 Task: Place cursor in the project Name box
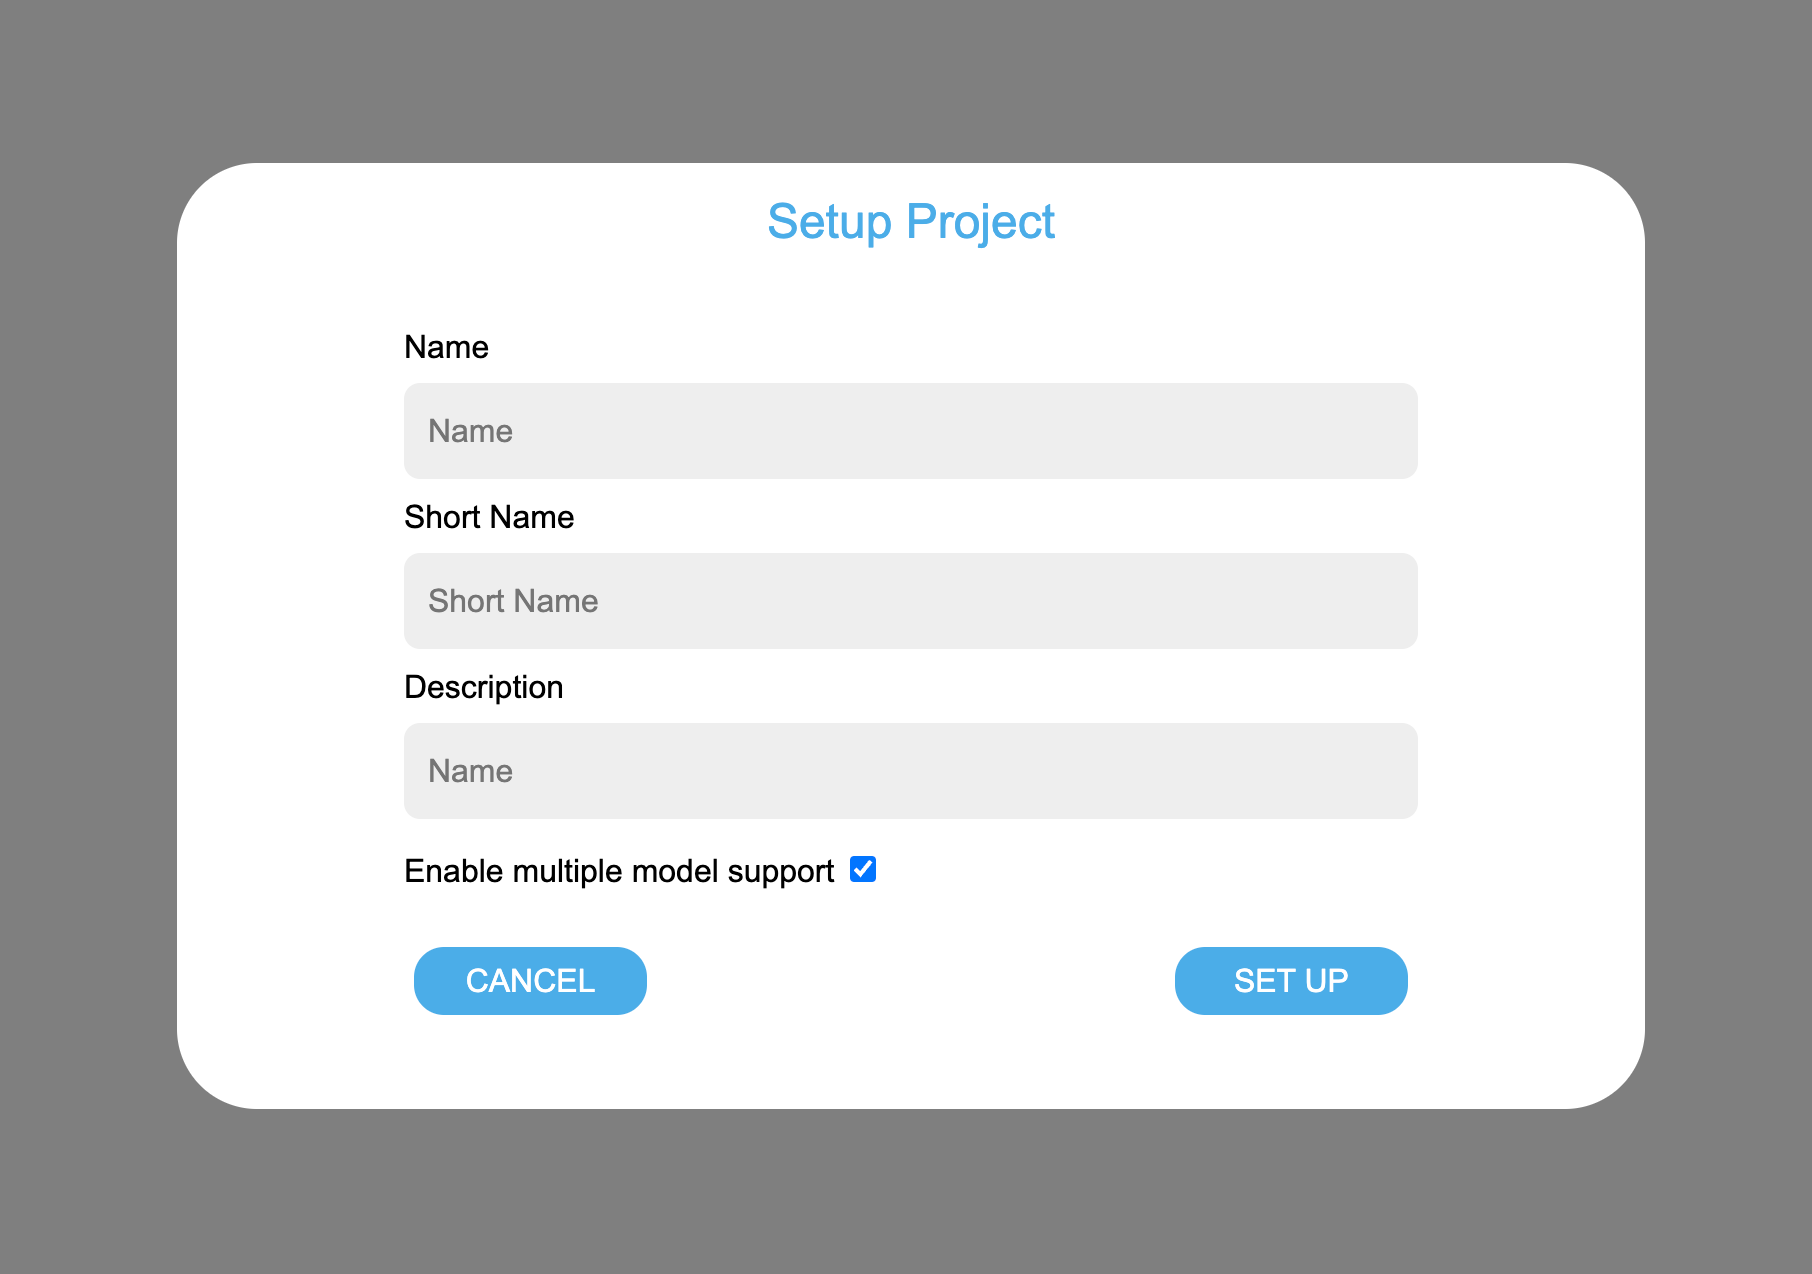coord(910,431)
